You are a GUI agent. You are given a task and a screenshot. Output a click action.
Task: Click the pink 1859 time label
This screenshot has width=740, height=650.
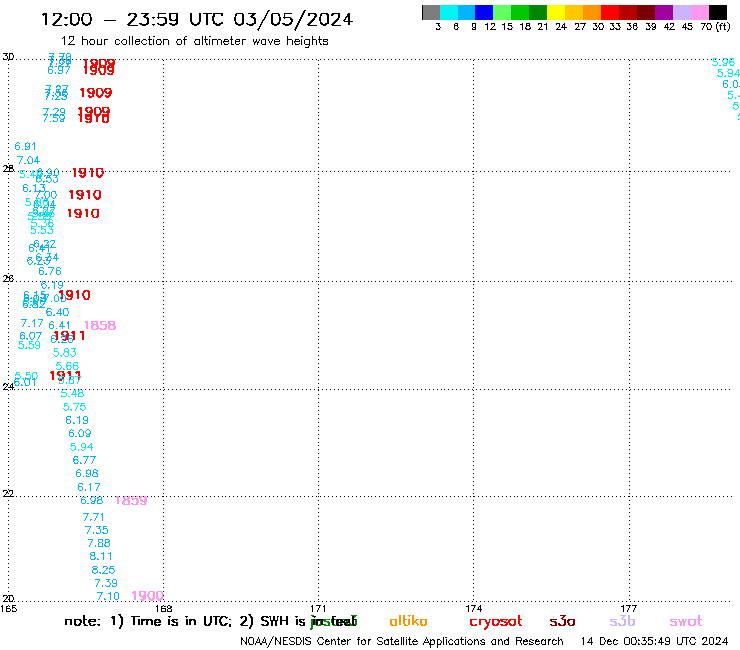[131, 500]
